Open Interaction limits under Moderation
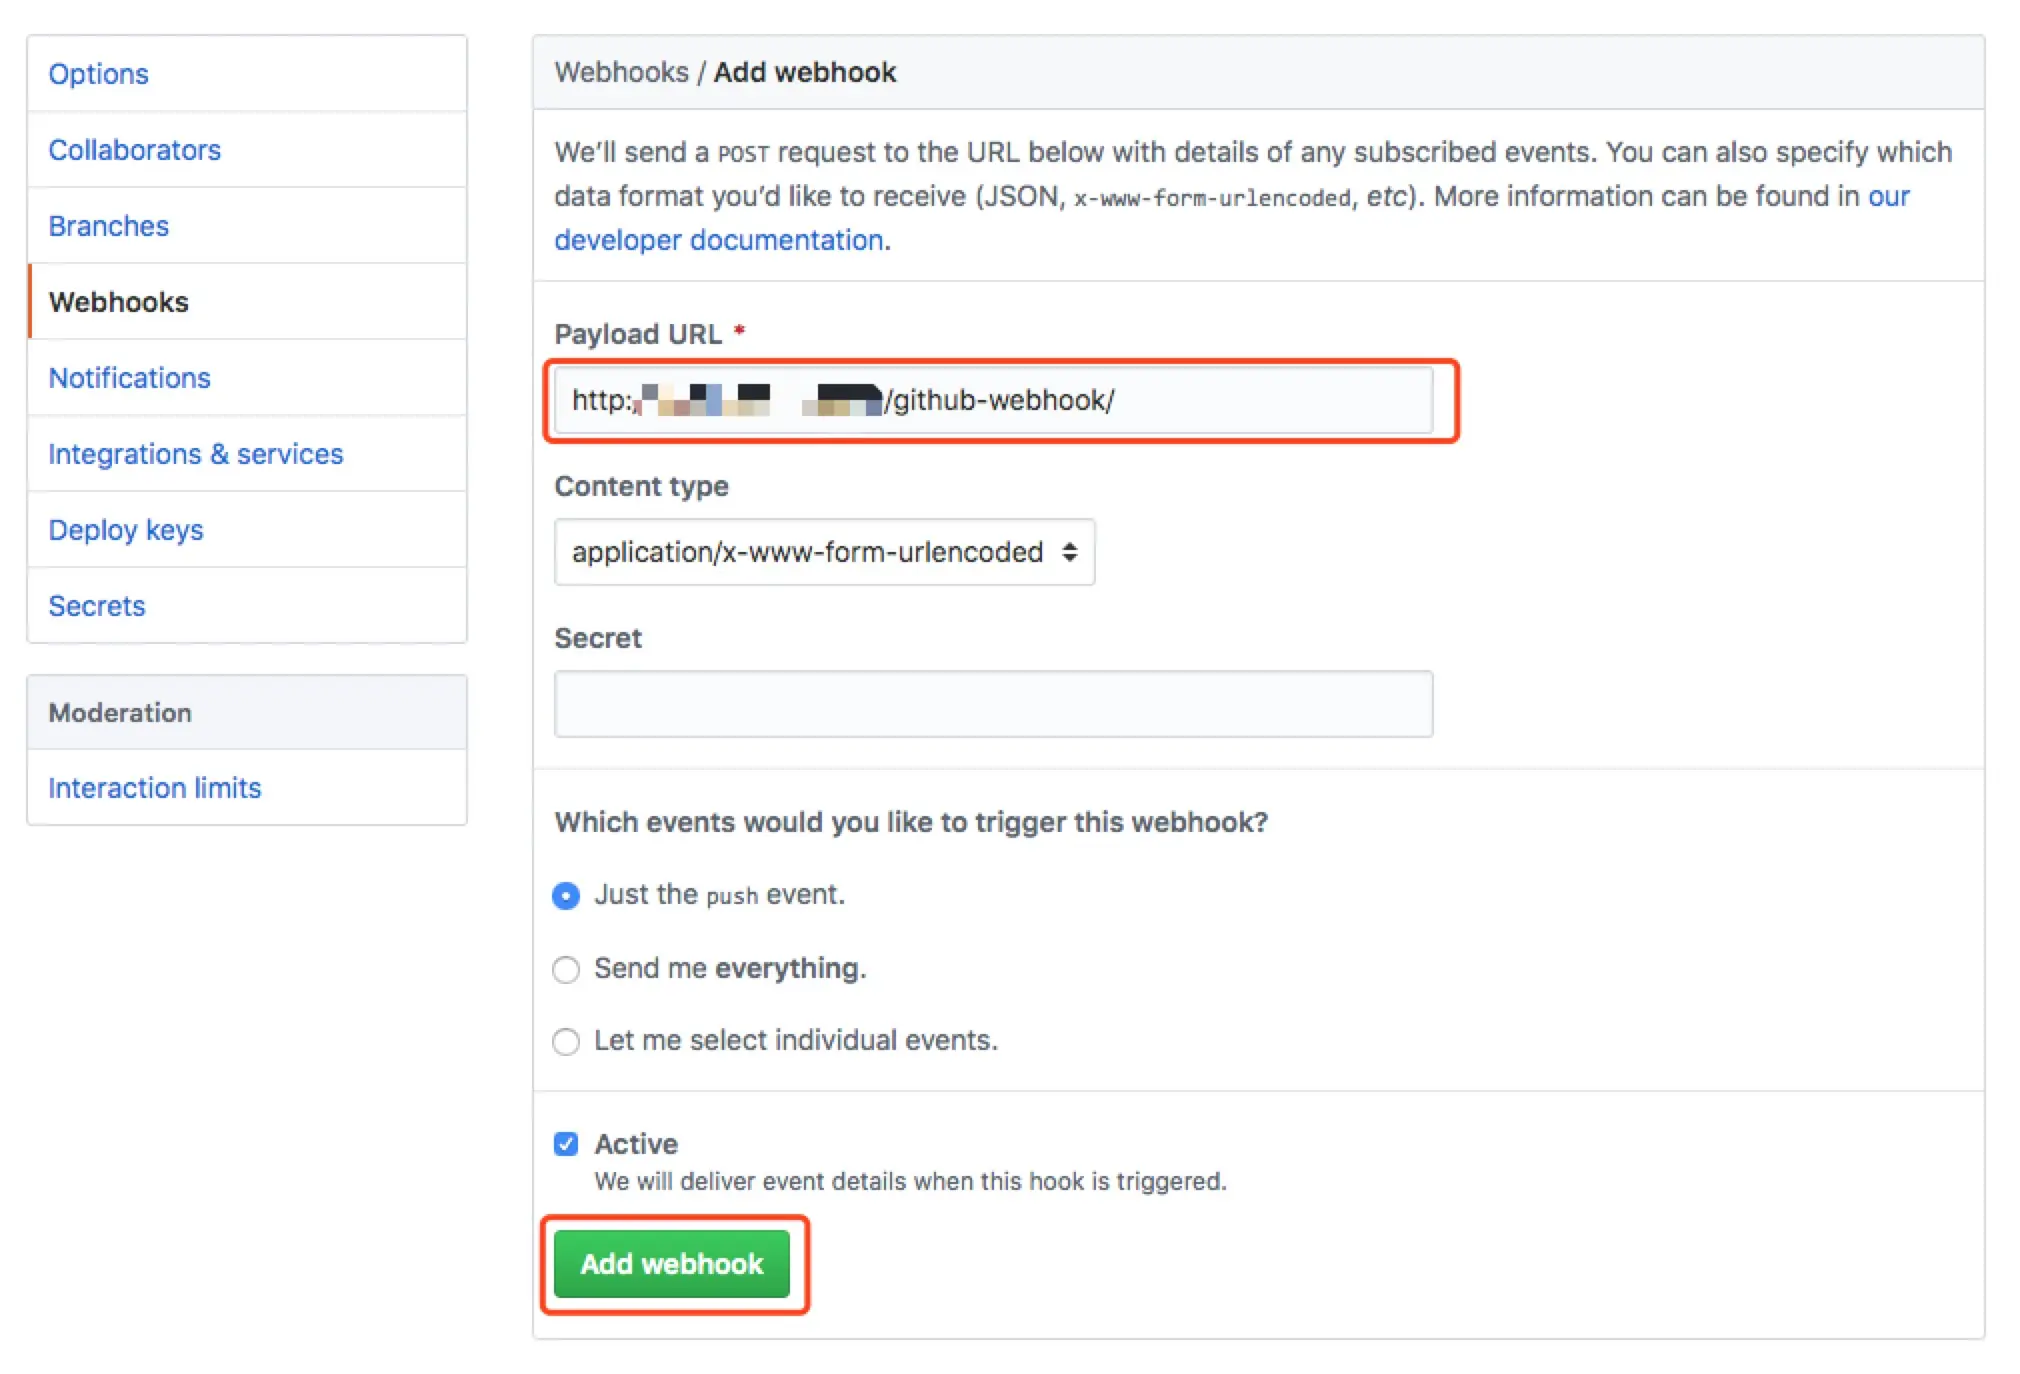 click(154, 788)
